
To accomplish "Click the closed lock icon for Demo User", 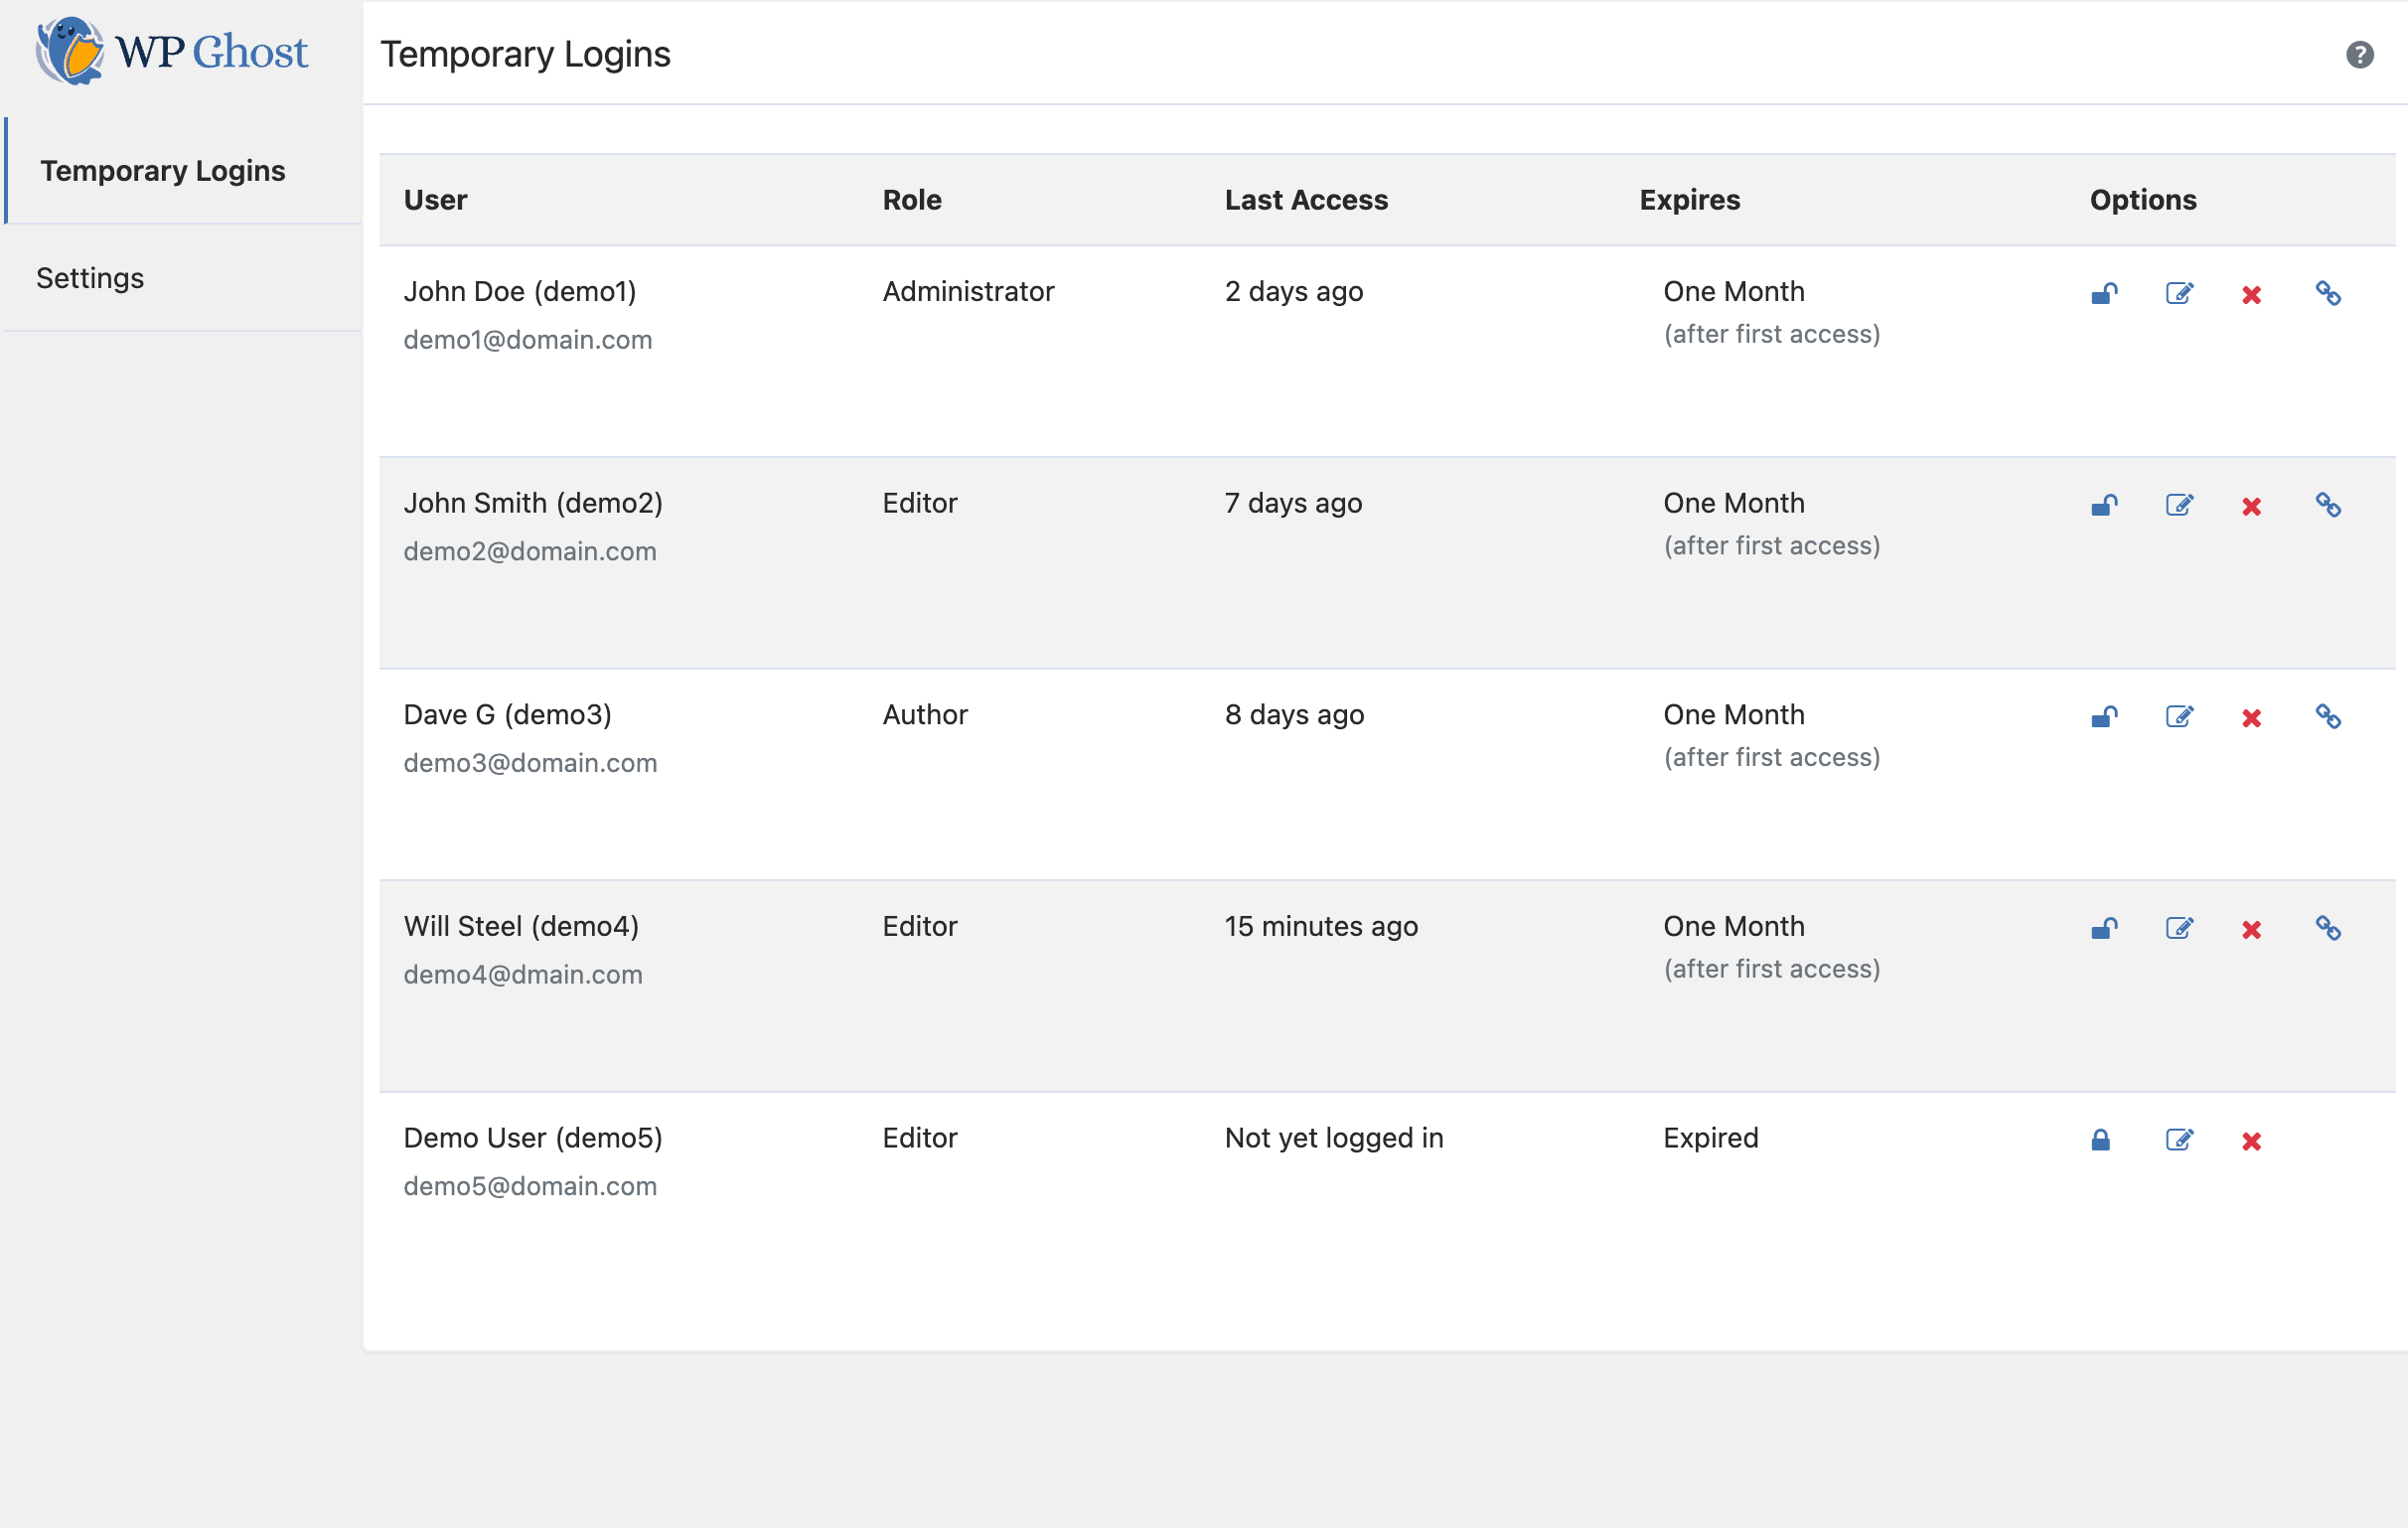I will (2100, 1140).
